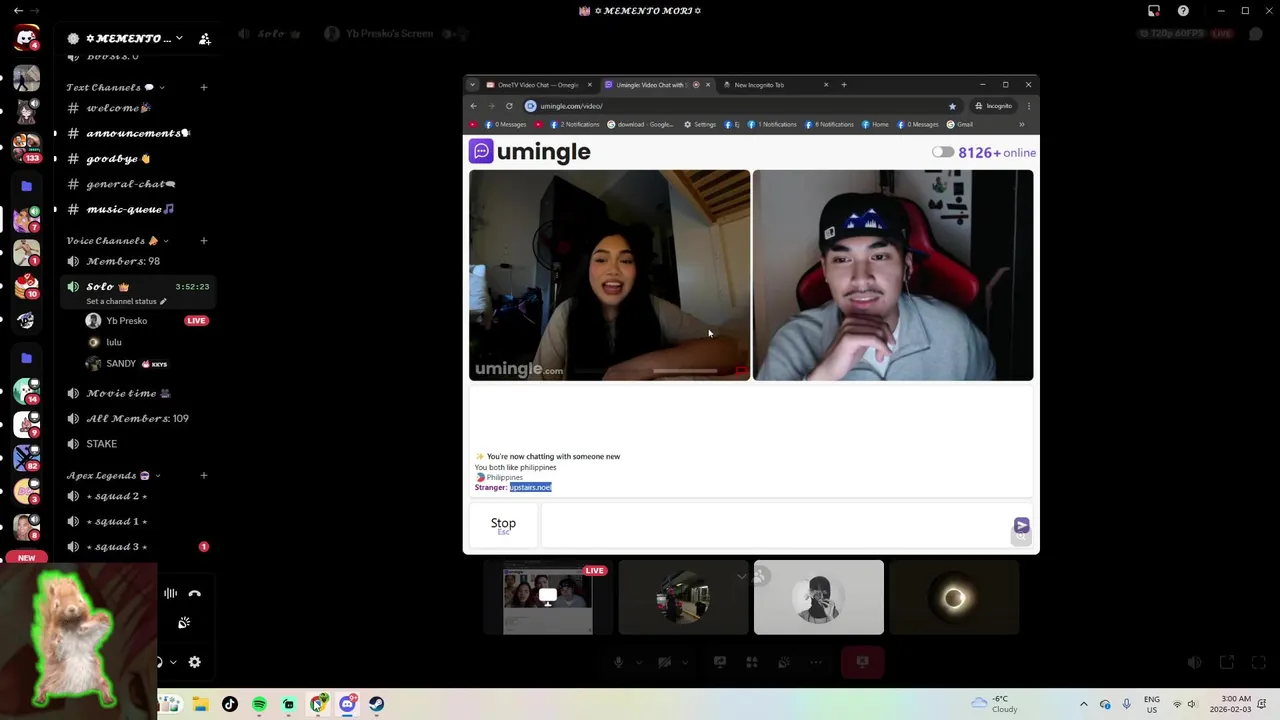Send message arrow in Umingle chat
1280x720 pixels.
(1021, 525)
